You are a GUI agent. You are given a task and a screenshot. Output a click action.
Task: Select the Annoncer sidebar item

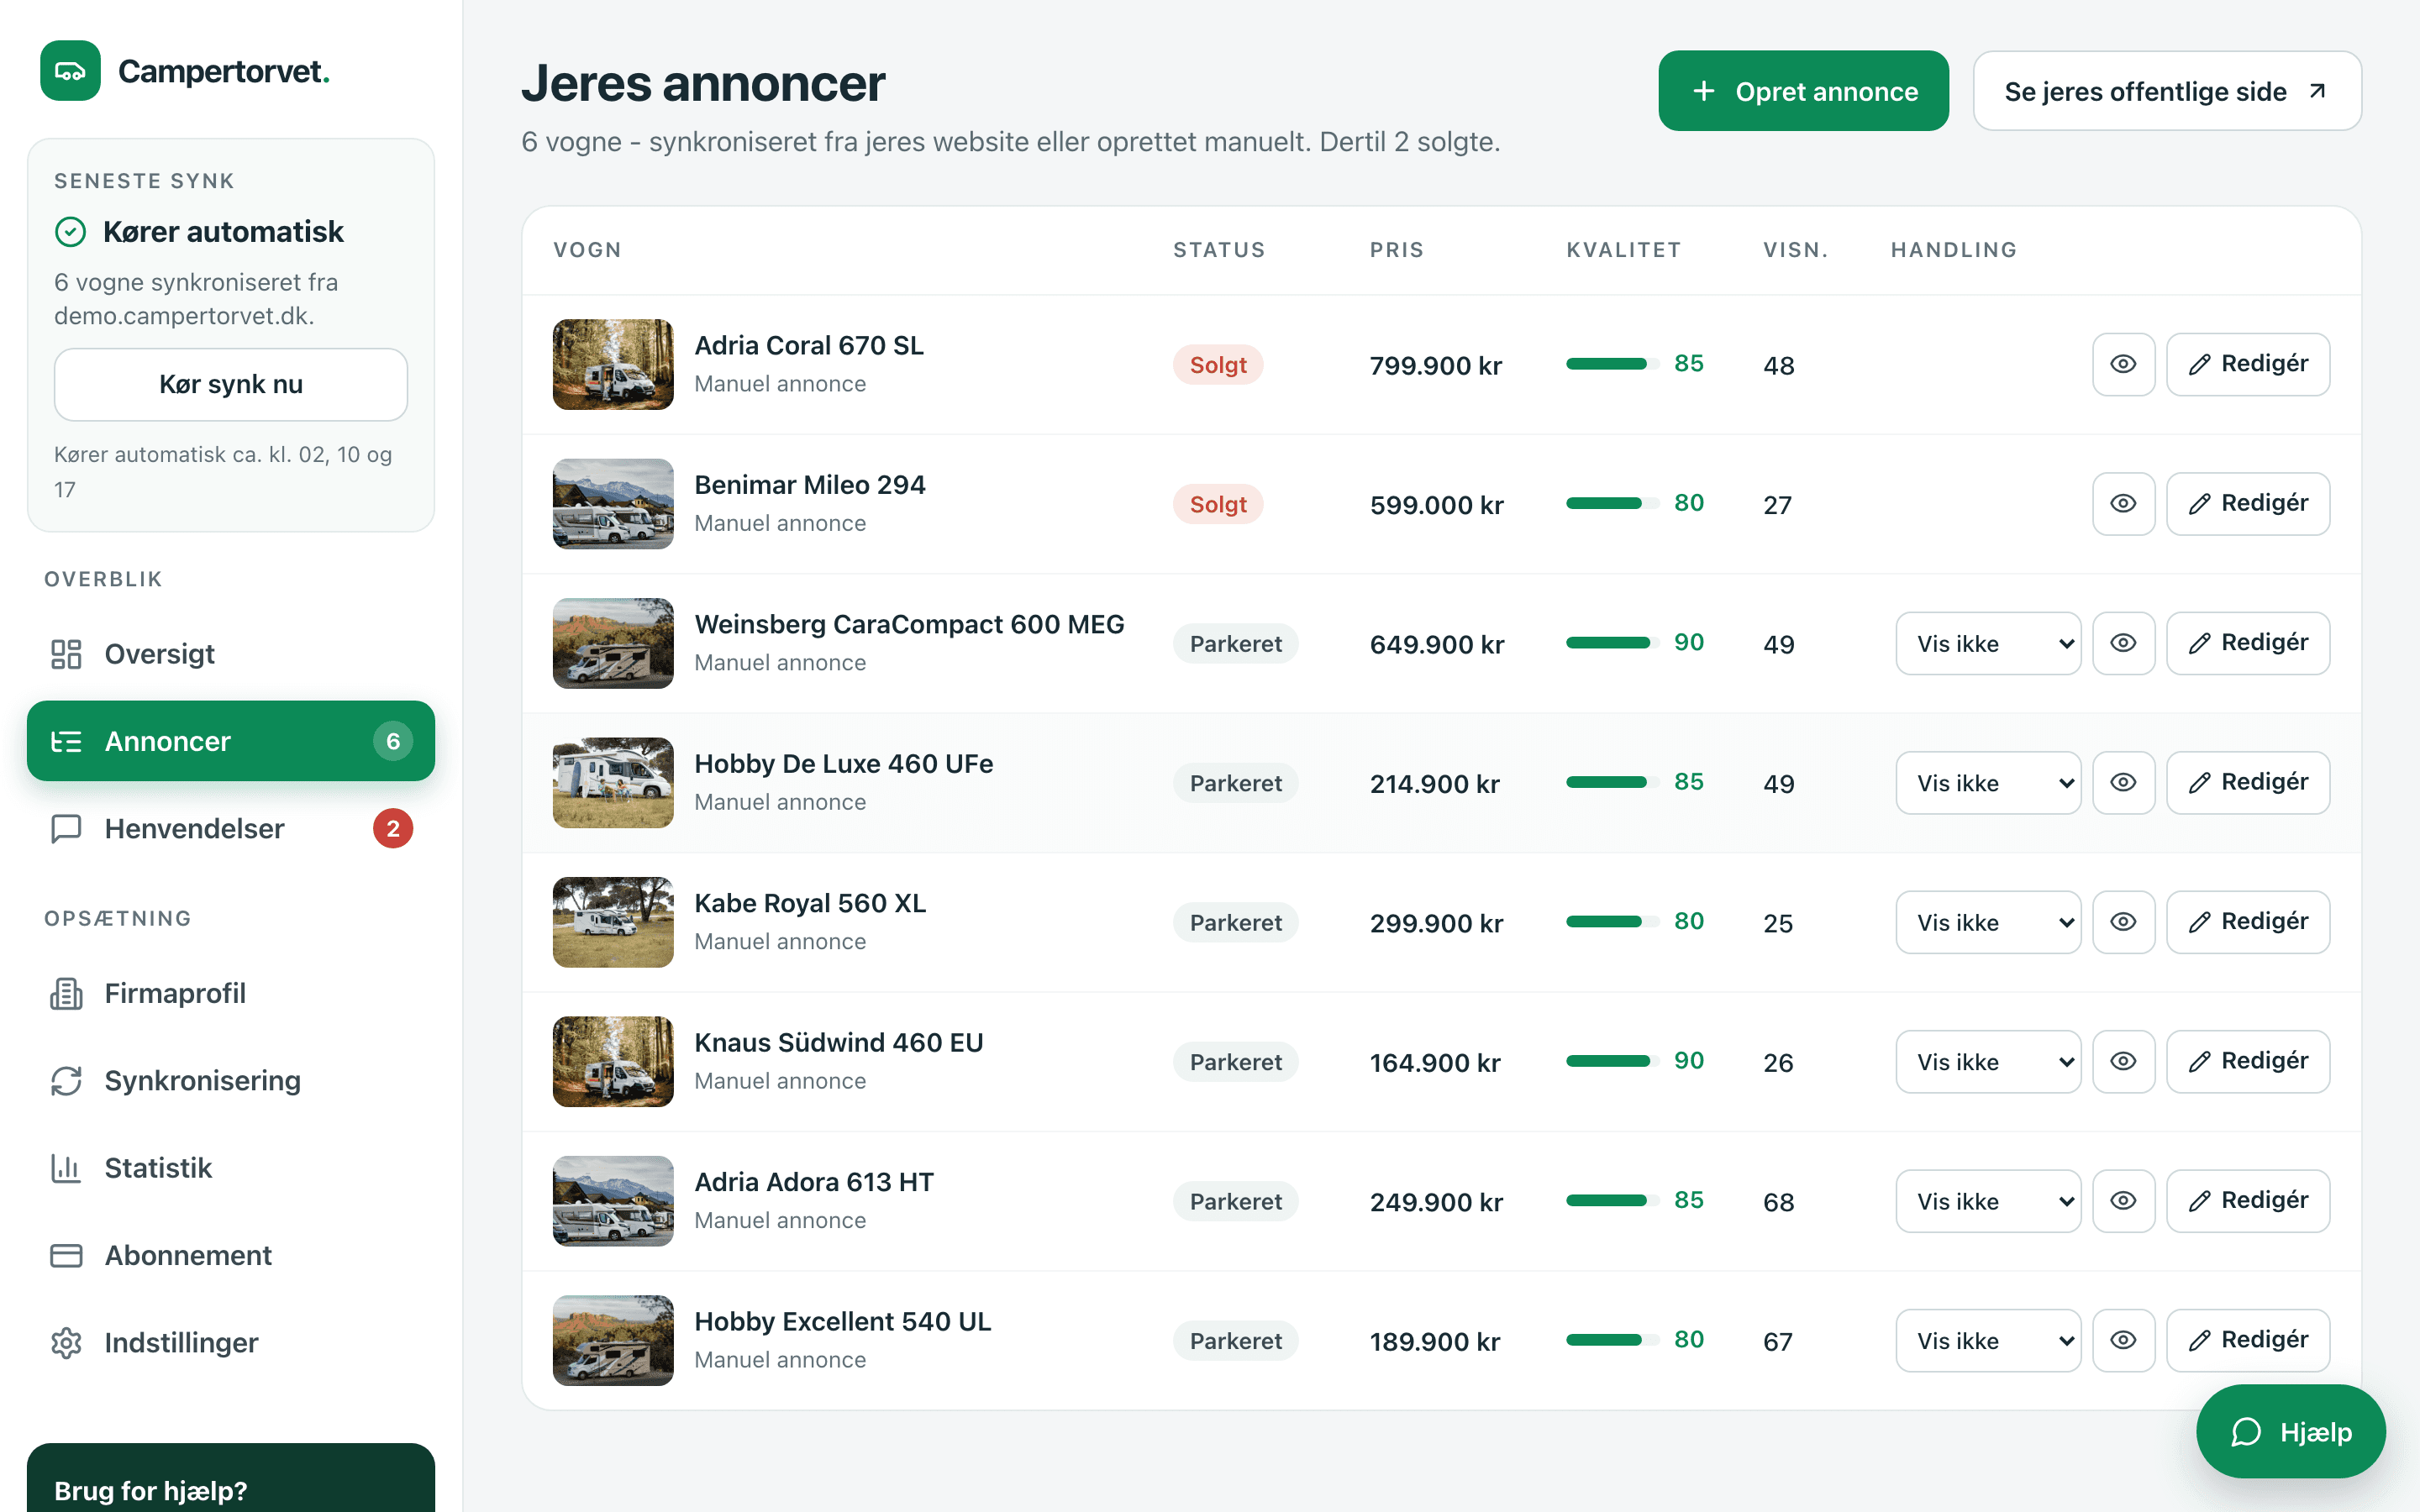(x=231, y=741)
